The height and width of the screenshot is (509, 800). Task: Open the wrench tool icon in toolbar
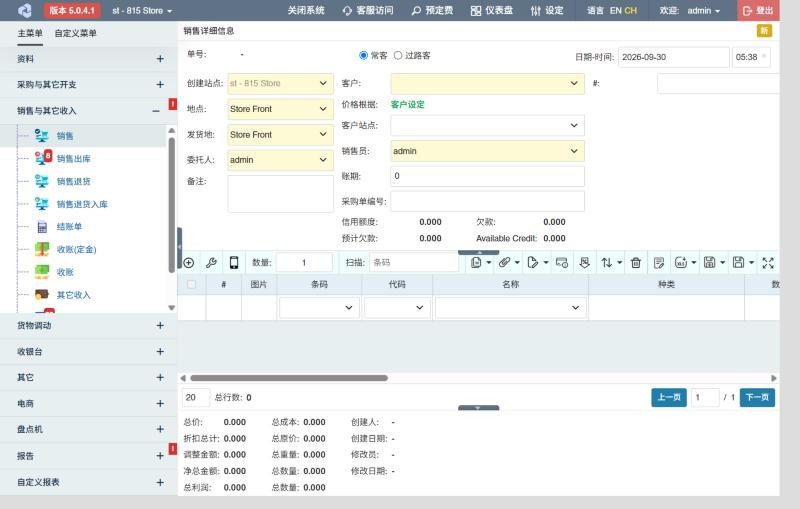tap(211, 263)
